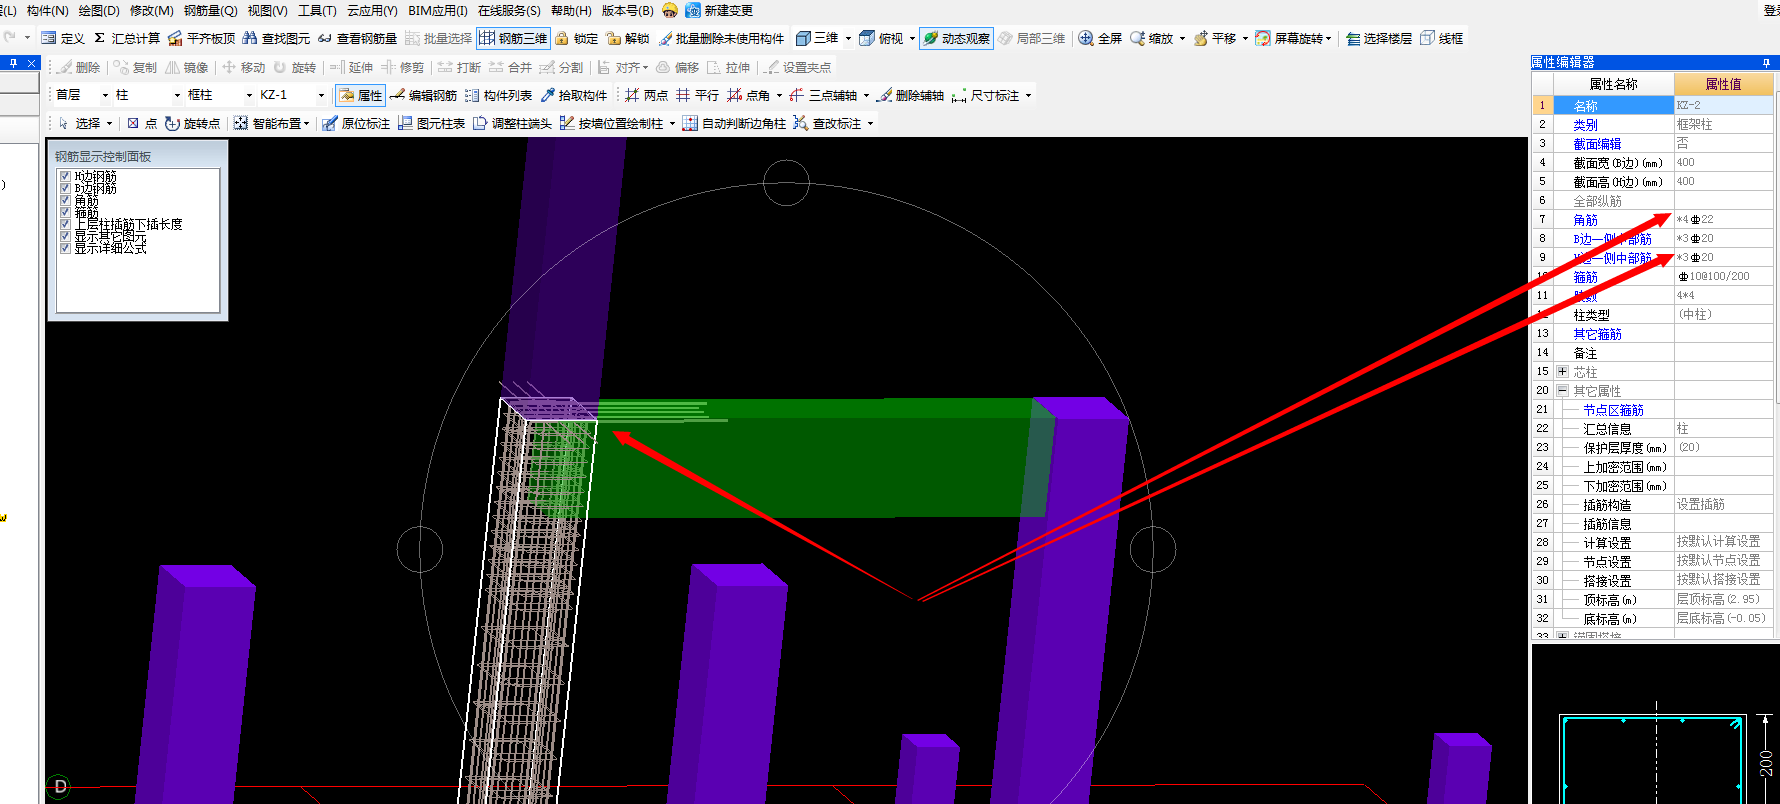
Task: Open 查找图元 find element tool
Action: (x=276, y=38)
